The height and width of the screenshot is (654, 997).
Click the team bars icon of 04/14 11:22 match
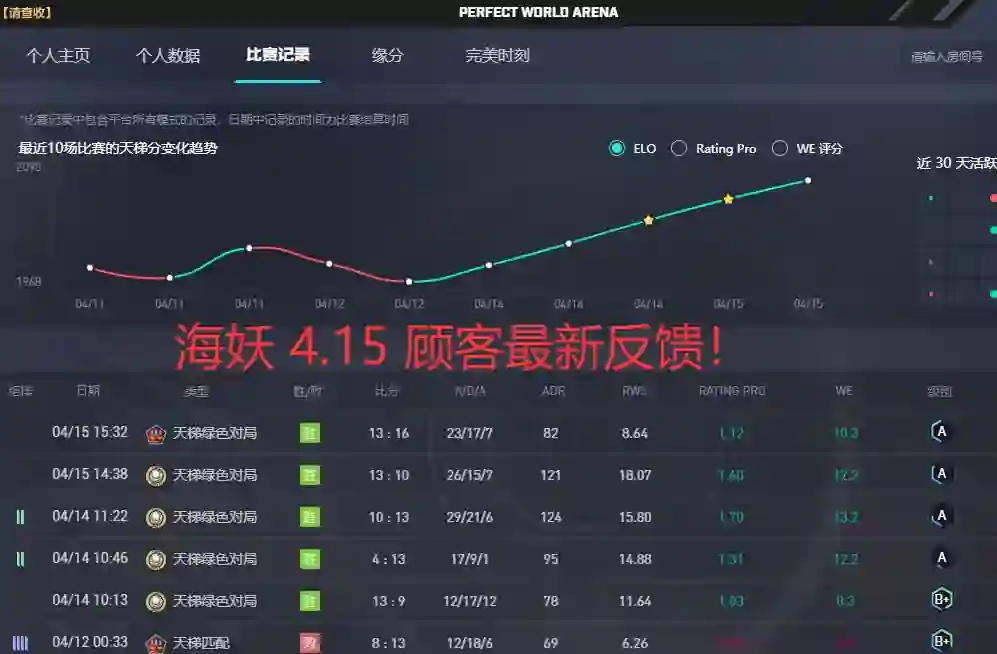coord(20,517)
